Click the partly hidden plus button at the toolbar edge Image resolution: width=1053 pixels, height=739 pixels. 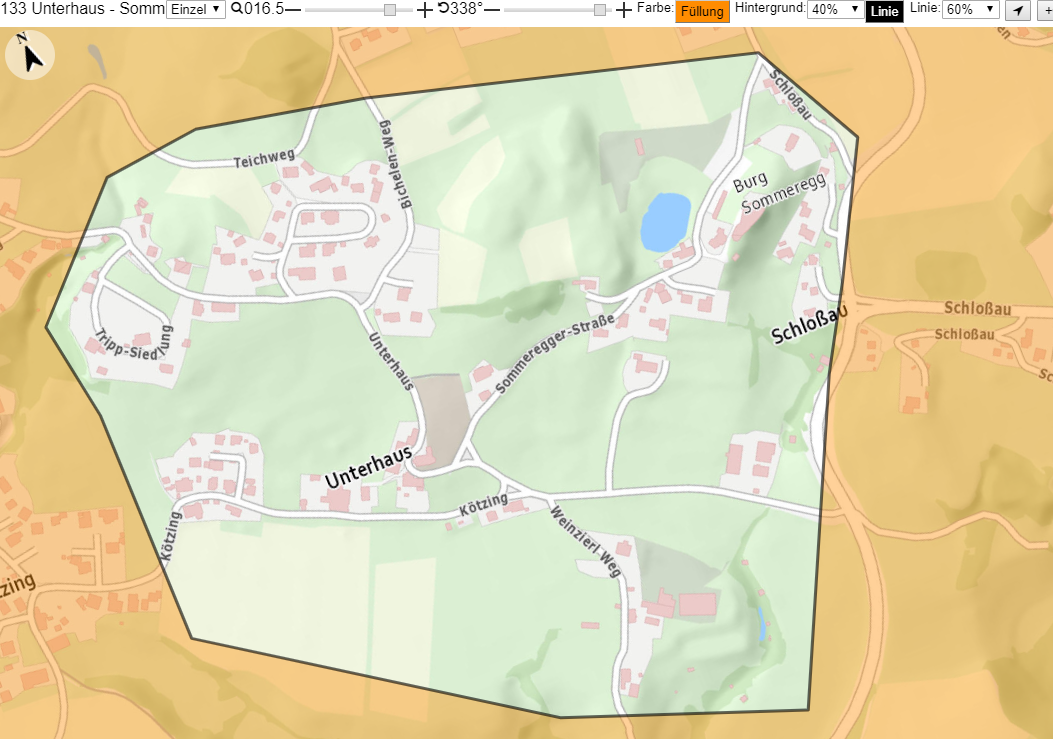[x=1046, y=10]
